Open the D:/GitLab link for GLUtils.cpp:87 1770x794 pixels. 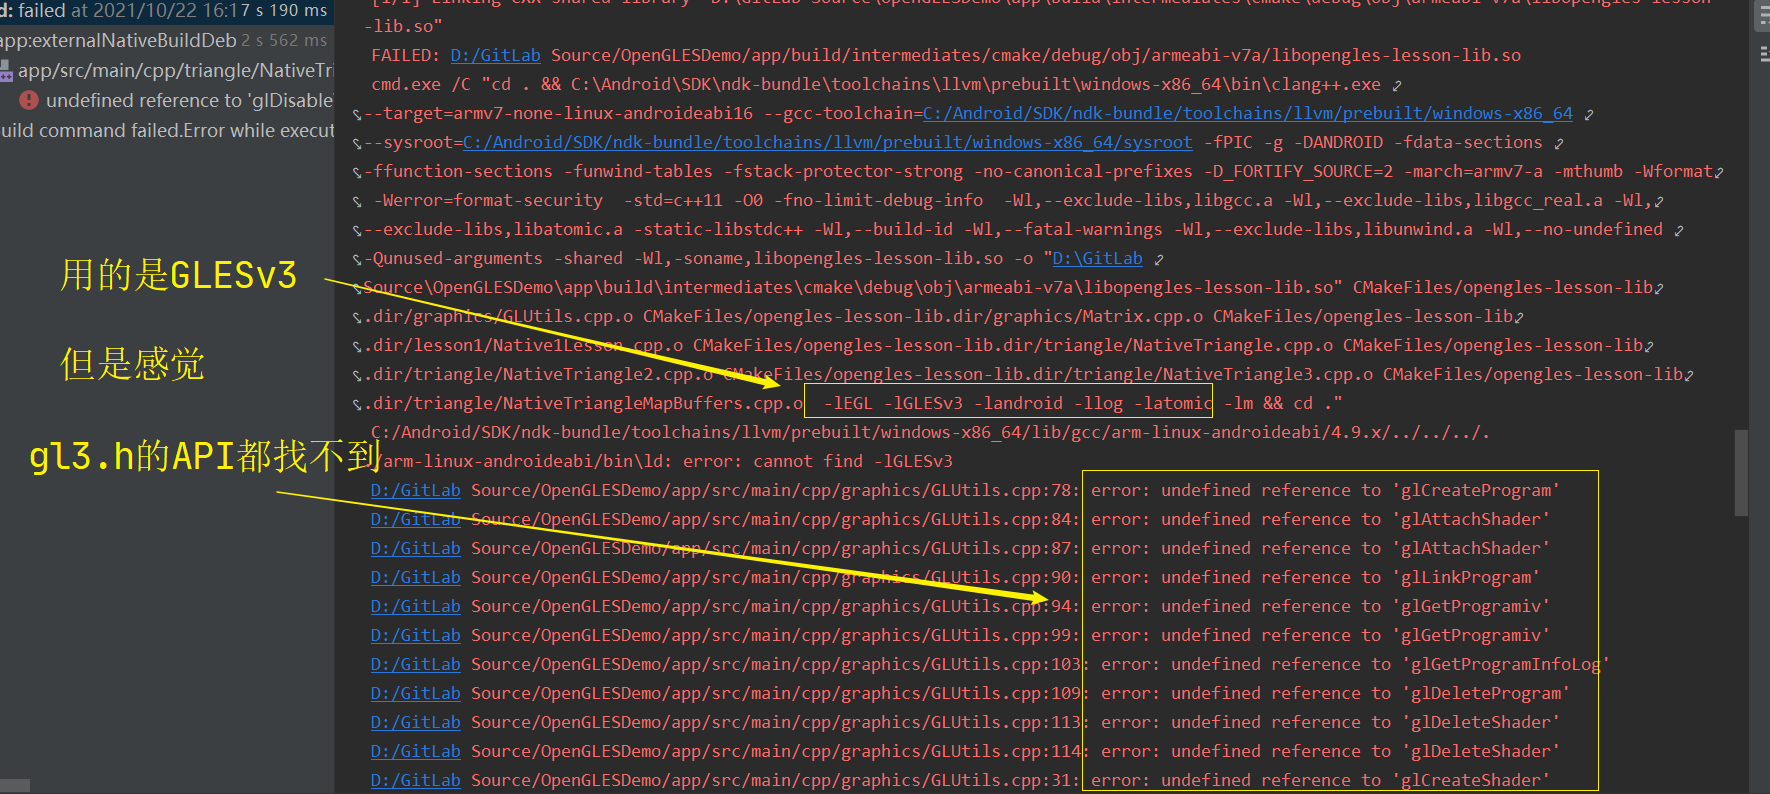(x=415, y=549)
